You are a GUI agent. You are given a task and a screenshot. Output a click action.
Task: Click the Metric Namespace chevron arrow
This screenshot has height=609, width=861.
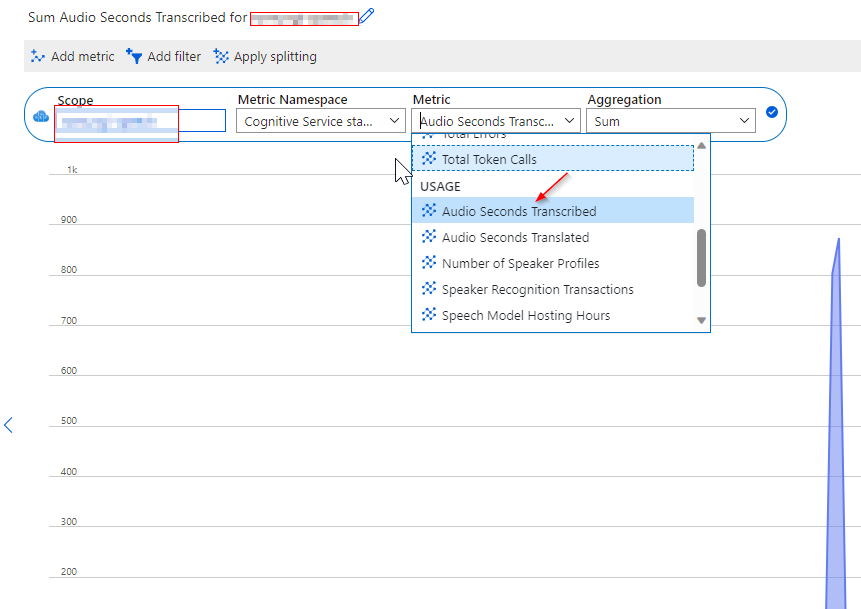tap(394, 121)
